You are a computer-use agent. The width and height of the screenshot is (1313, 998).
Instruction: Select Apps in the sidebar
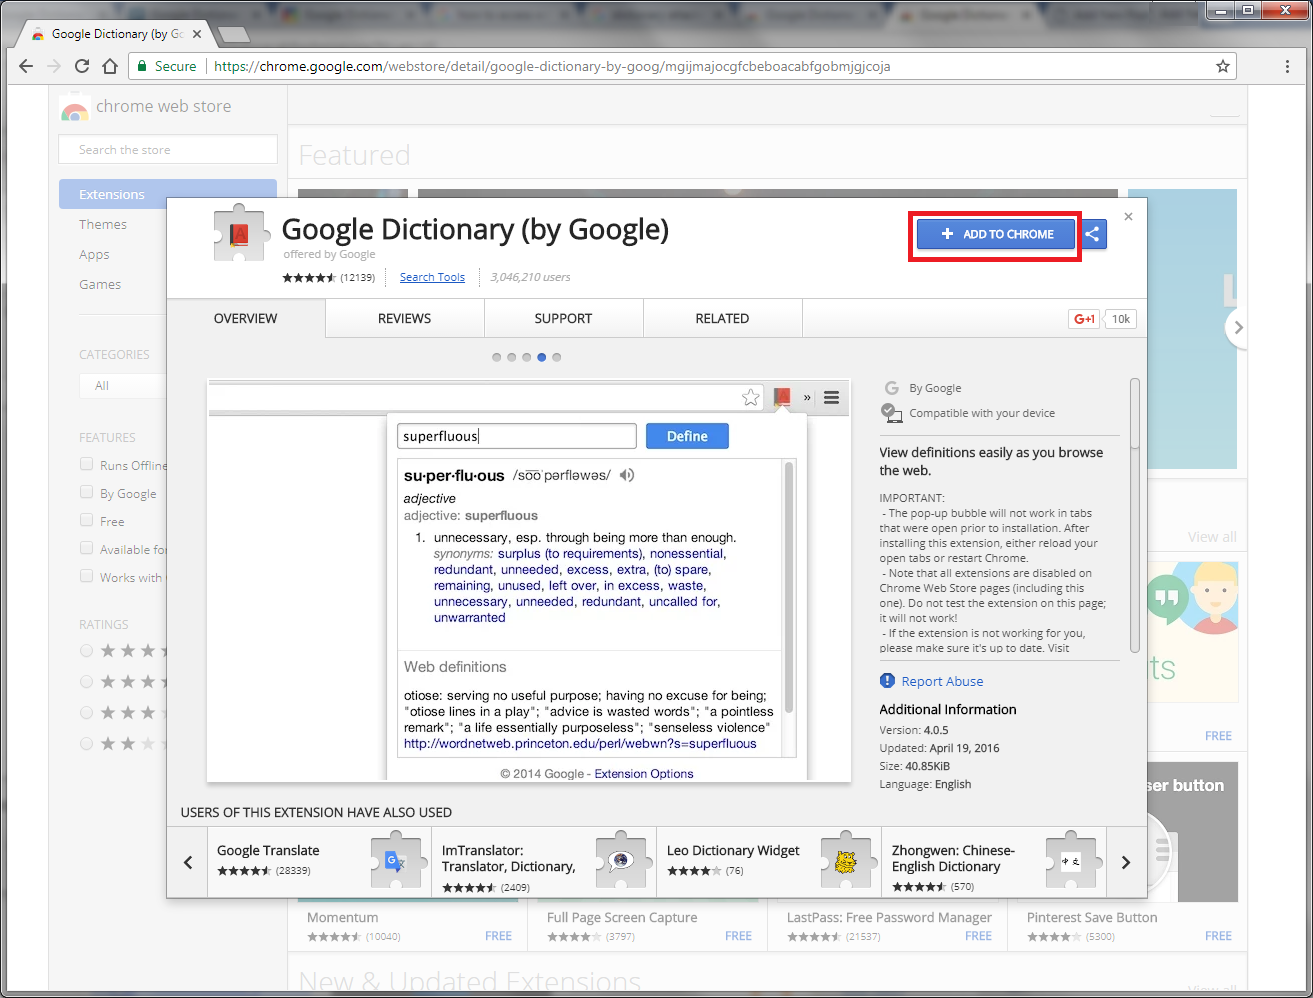(x=95, y=255)
